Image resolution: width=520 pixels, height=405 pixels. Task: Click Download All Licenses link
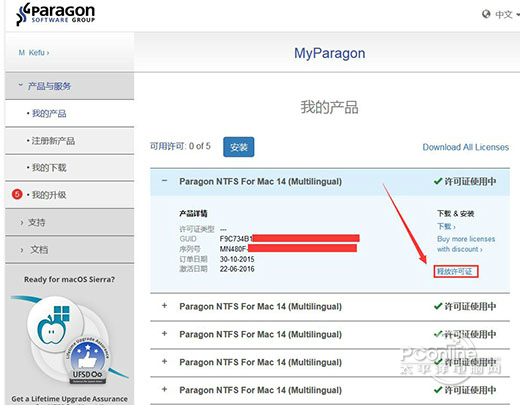pos(466,147)
